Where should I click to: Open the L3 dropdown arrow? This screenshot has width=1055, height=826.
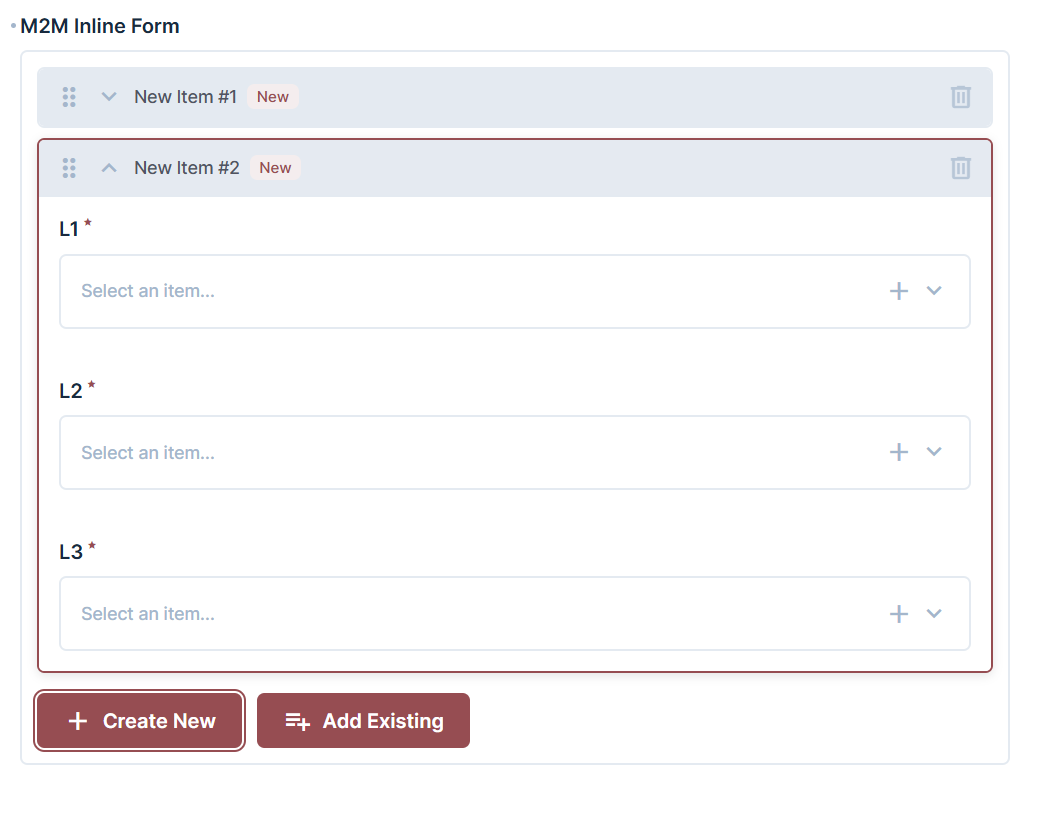pos(934,613)
